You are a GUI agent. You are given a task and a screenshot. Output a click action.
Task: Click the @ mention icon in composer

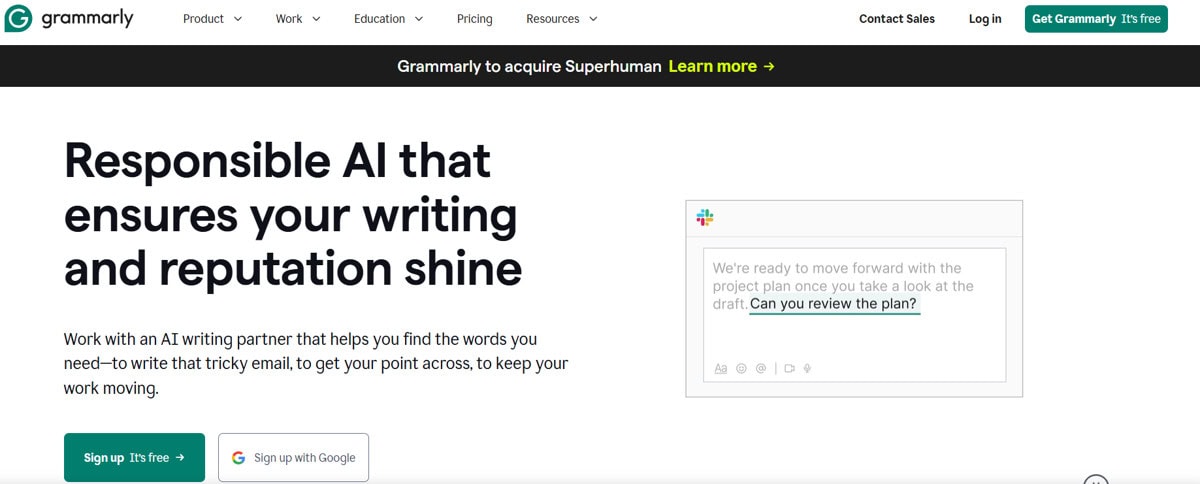coord(761,368)
